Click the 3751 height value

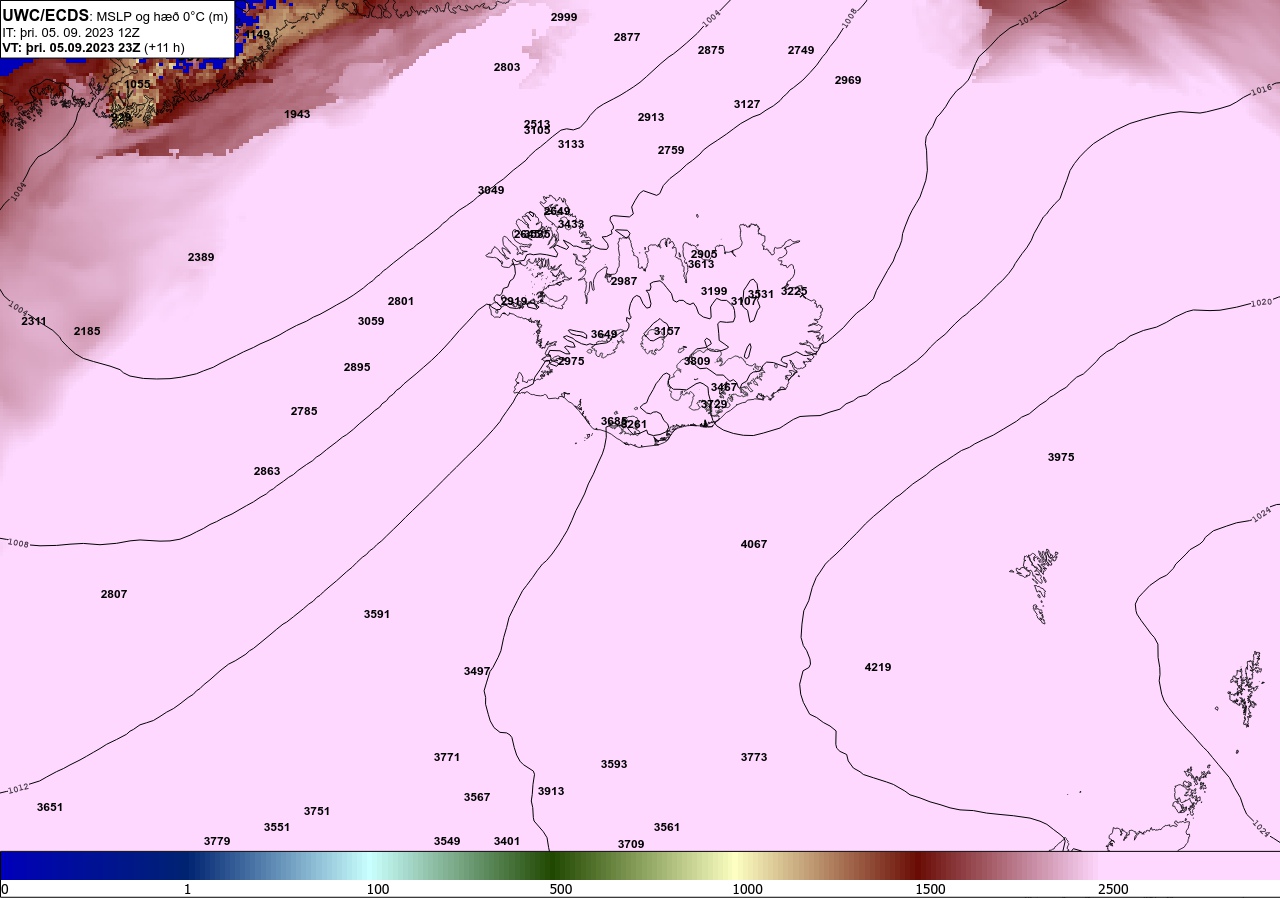[317, 811]
